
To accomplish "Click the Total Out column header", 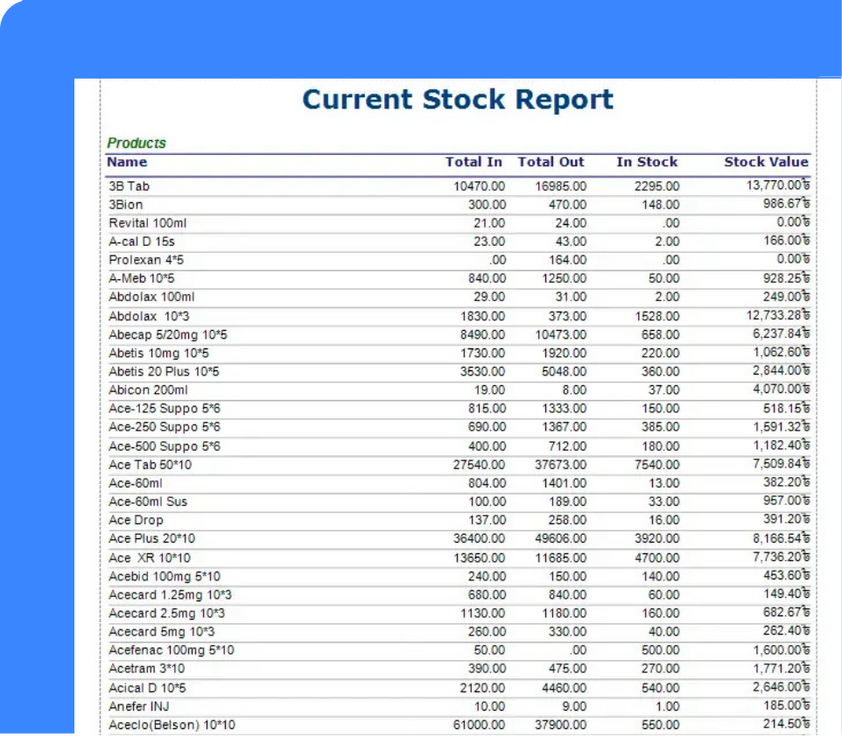I will pos(550,162).
